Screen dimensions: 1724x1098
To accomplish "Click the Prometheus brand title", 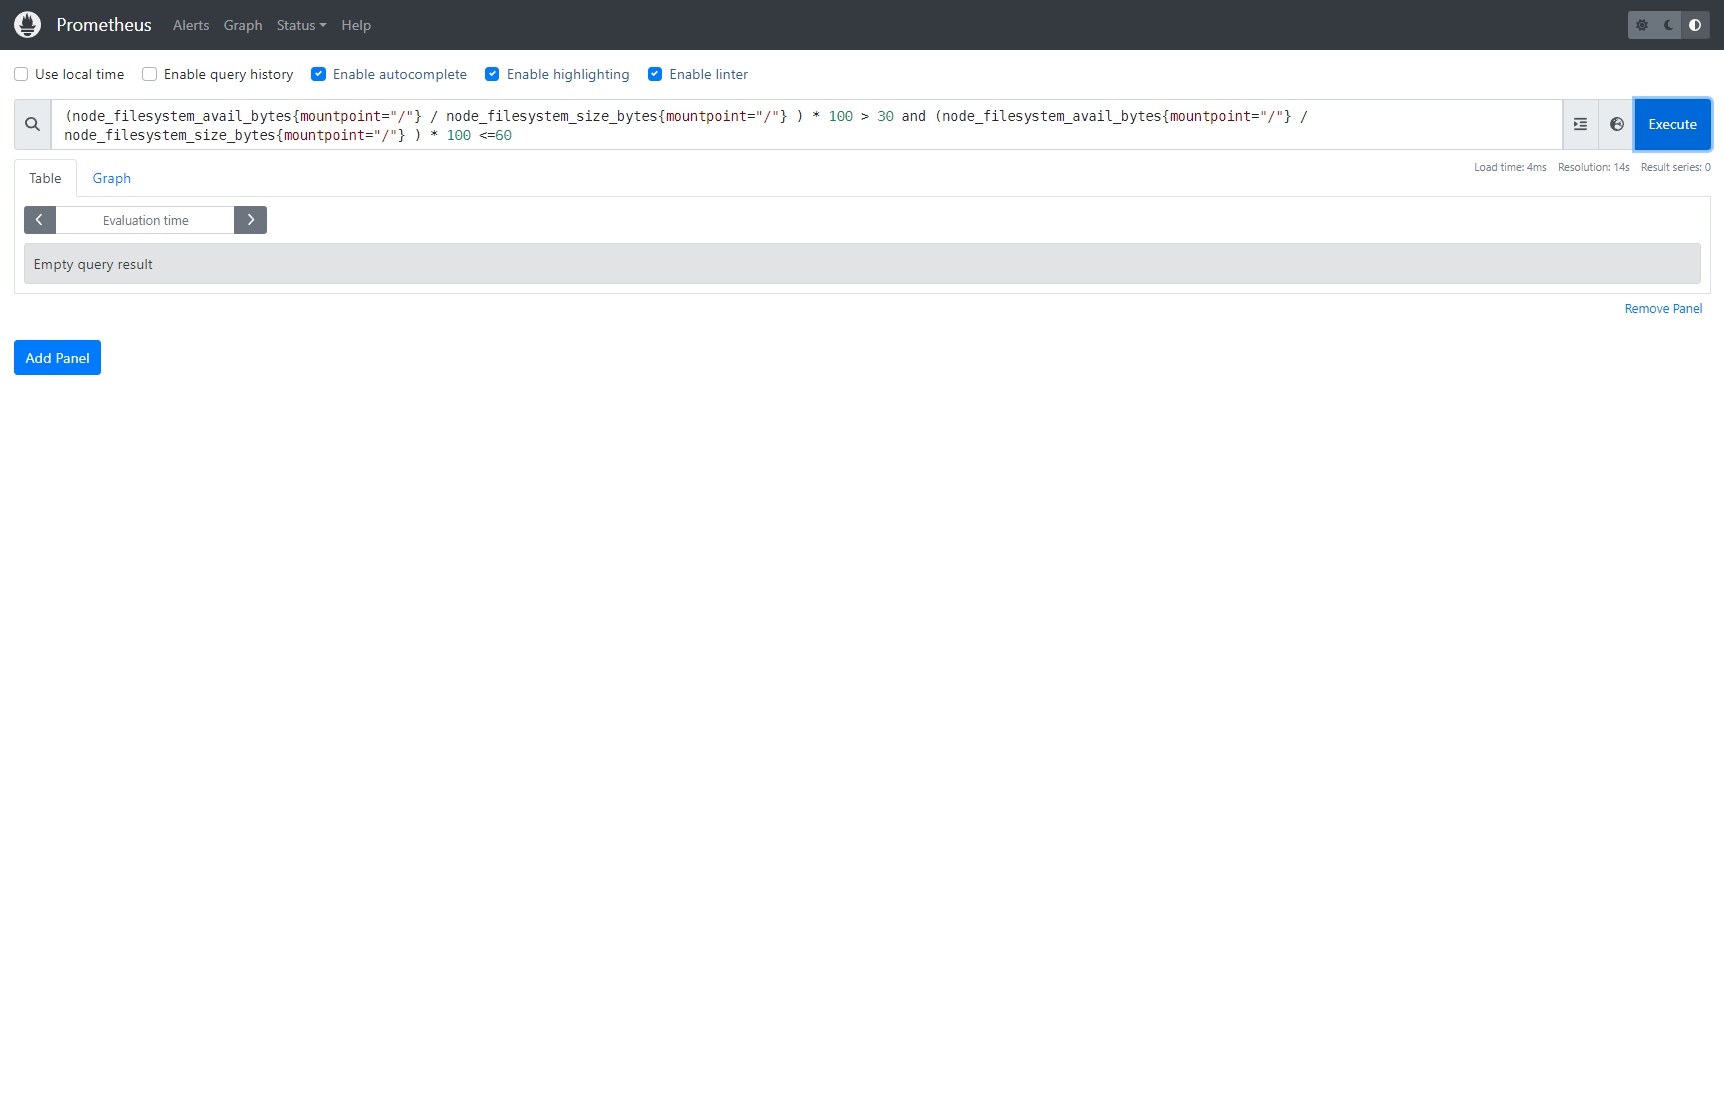I will (x=104, y=25).
